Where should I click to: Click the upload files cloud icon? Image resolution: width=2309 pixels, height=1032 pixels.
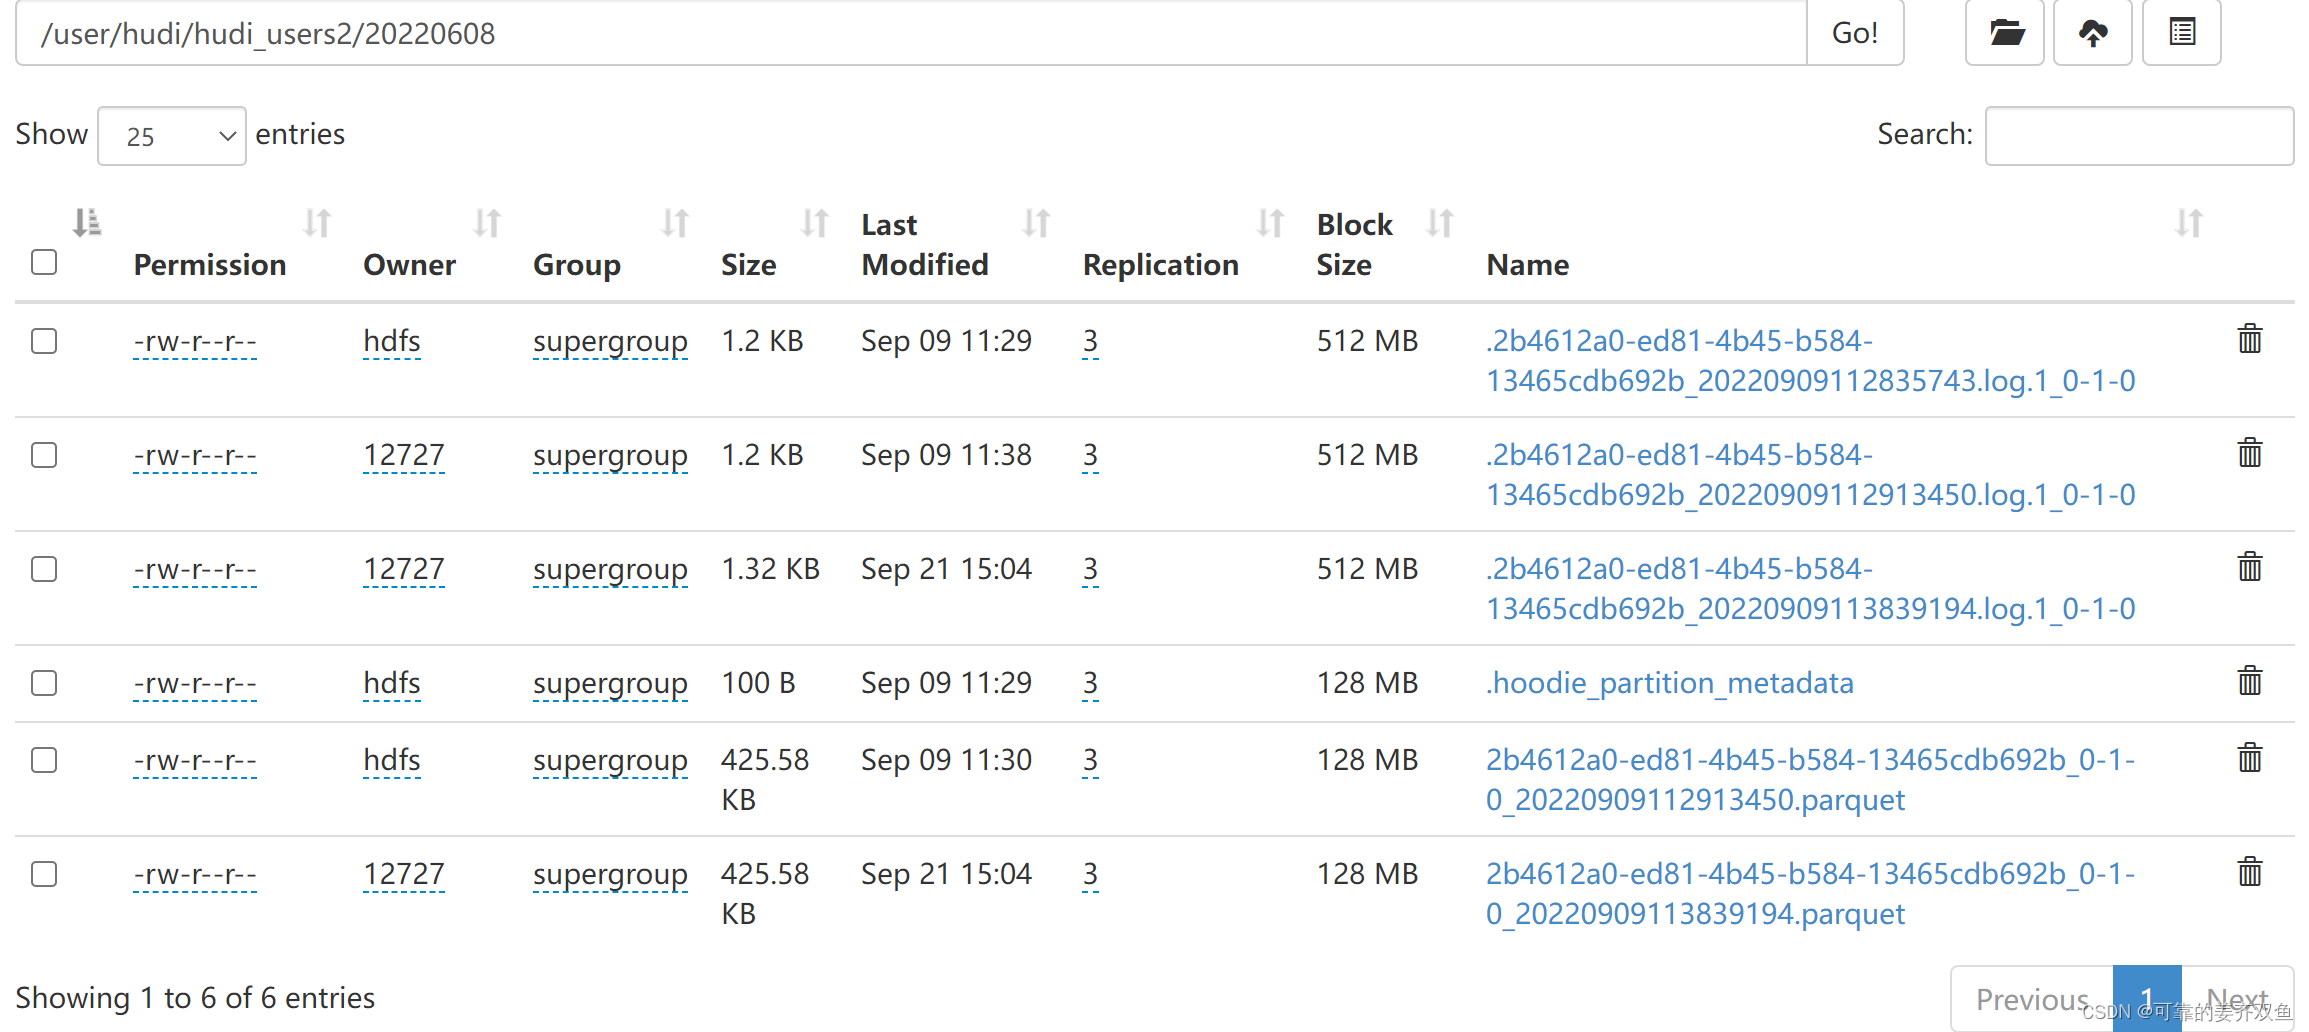pyautogui.click(x=2093, y=33)
